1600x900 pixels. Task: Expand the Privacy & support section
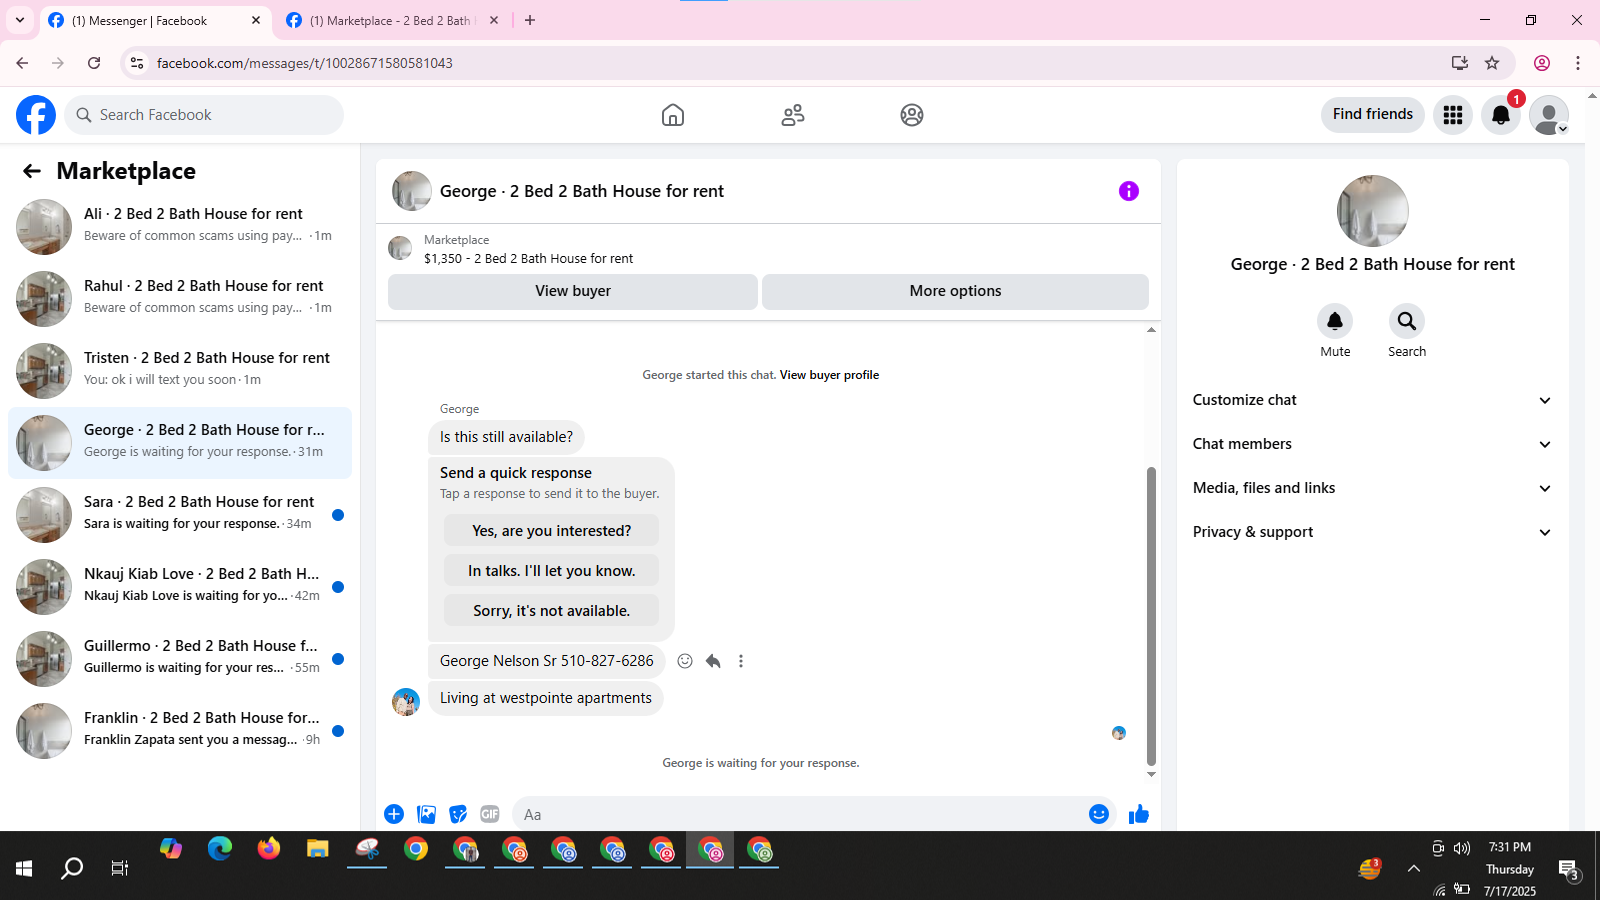(x=1373, y=532)
